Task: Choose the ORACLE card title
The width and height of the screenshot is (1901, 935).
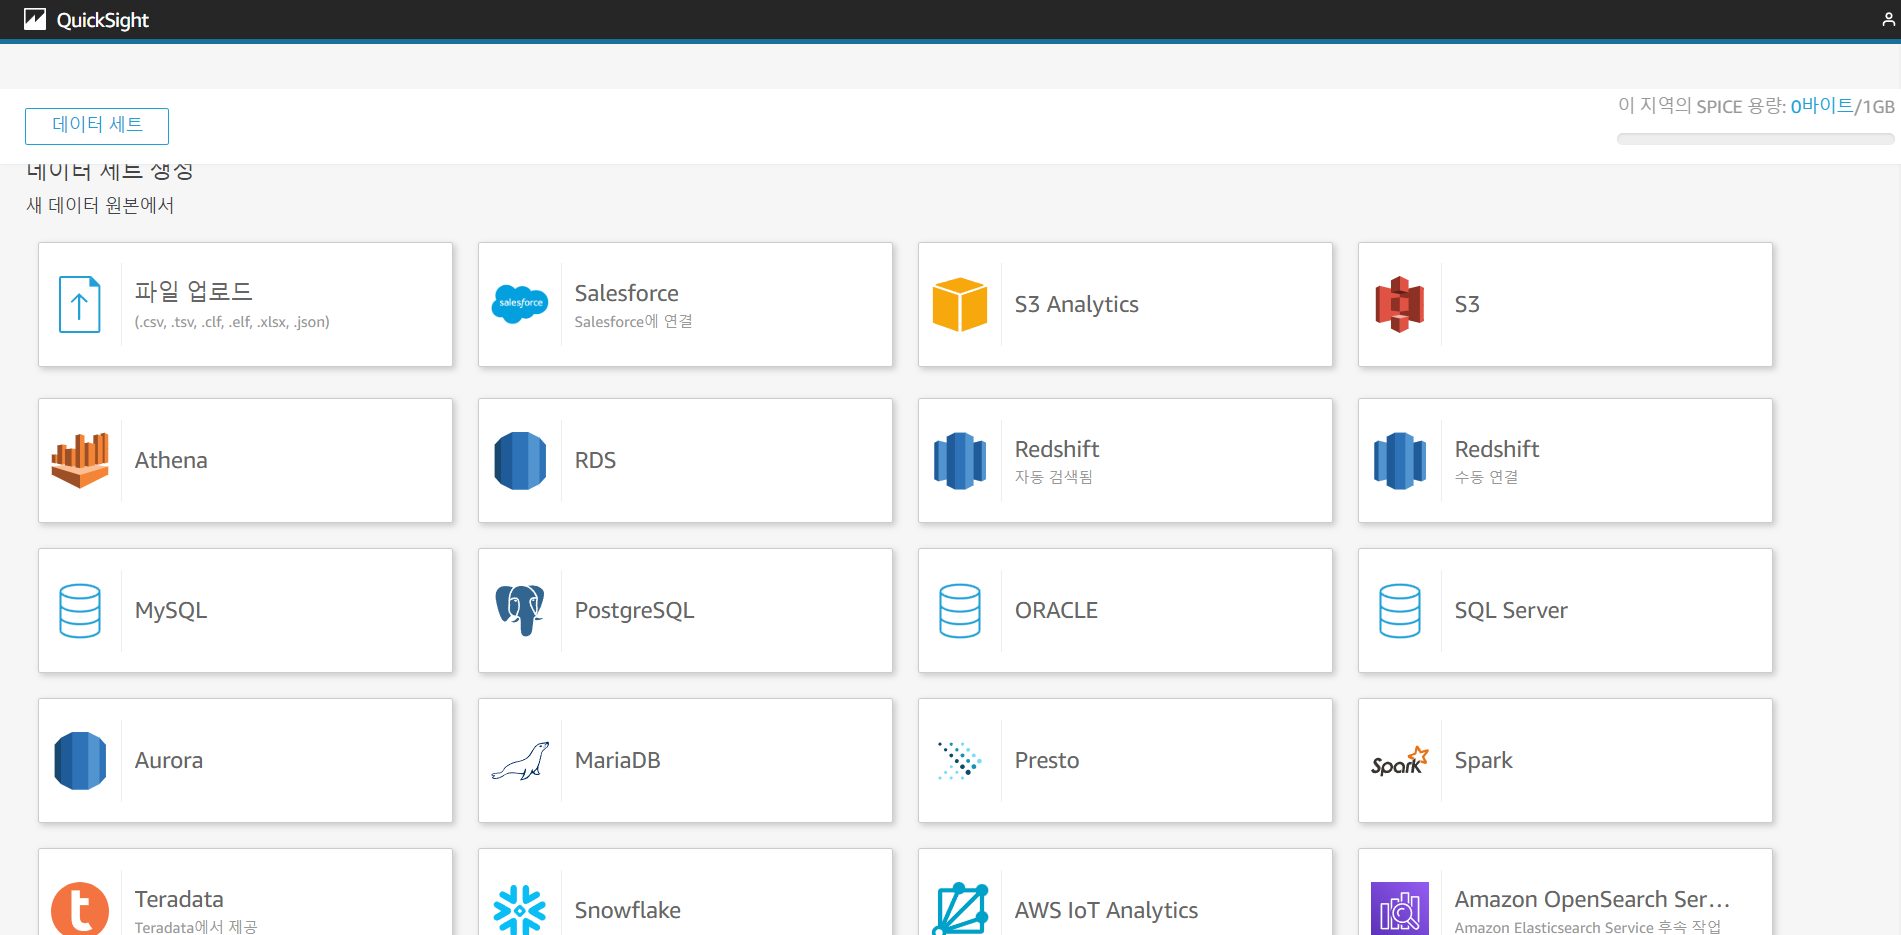Action: click(1056, 610)
